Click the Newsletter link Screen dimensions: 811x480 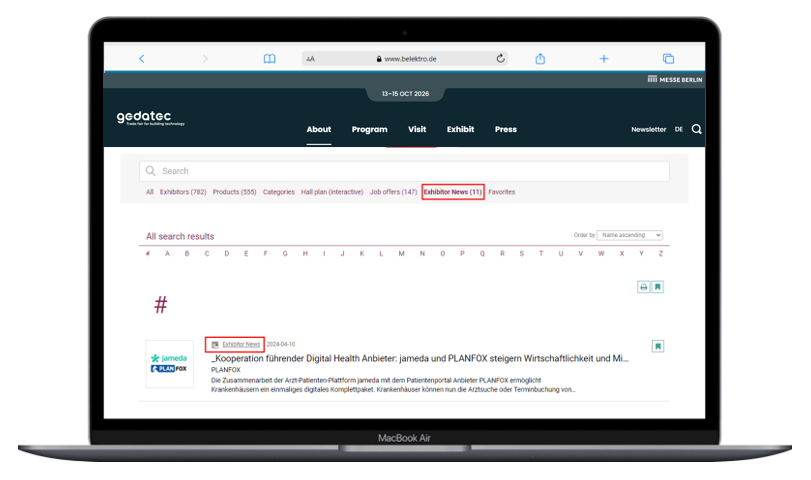(649, 129)
